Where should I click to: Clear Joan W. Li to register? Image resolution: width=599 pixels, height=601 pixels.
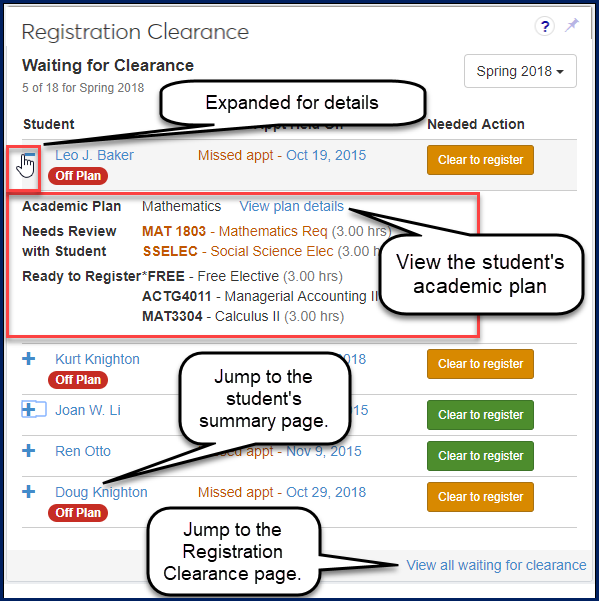point(480,415)
